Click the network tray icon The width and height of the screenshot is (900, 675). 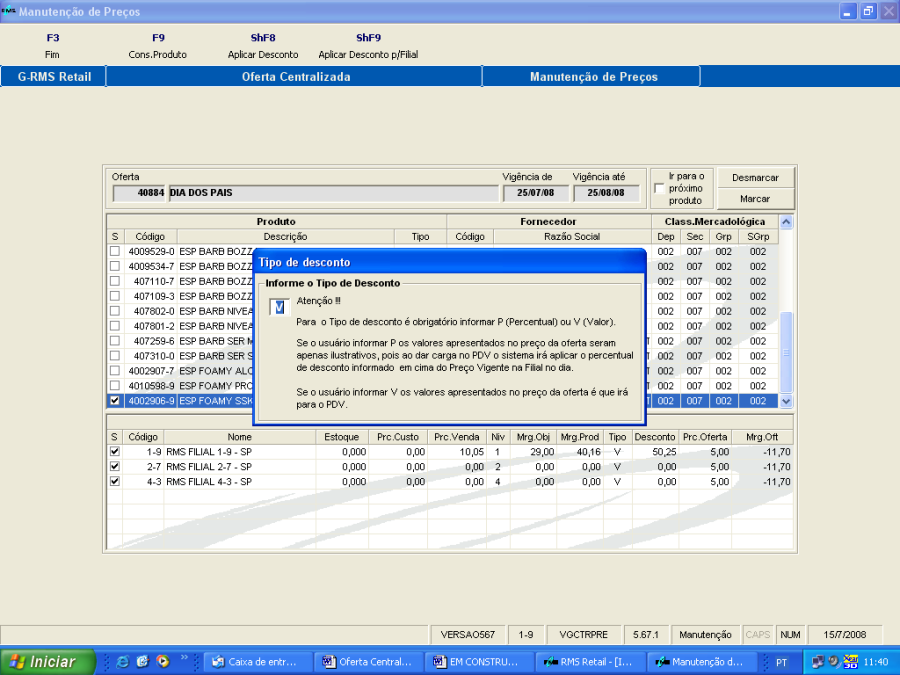click(x=817, y=662)
